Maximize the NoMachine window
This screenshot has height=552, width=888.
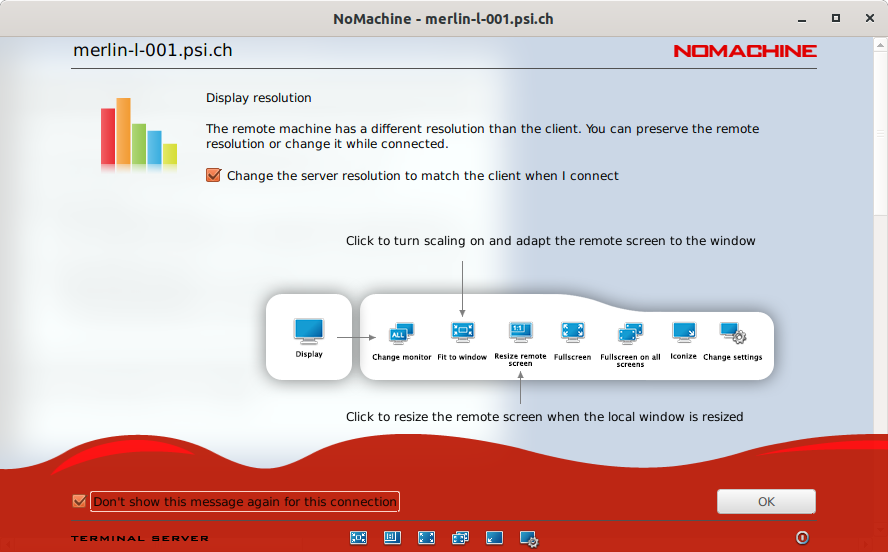click(836, 19)
